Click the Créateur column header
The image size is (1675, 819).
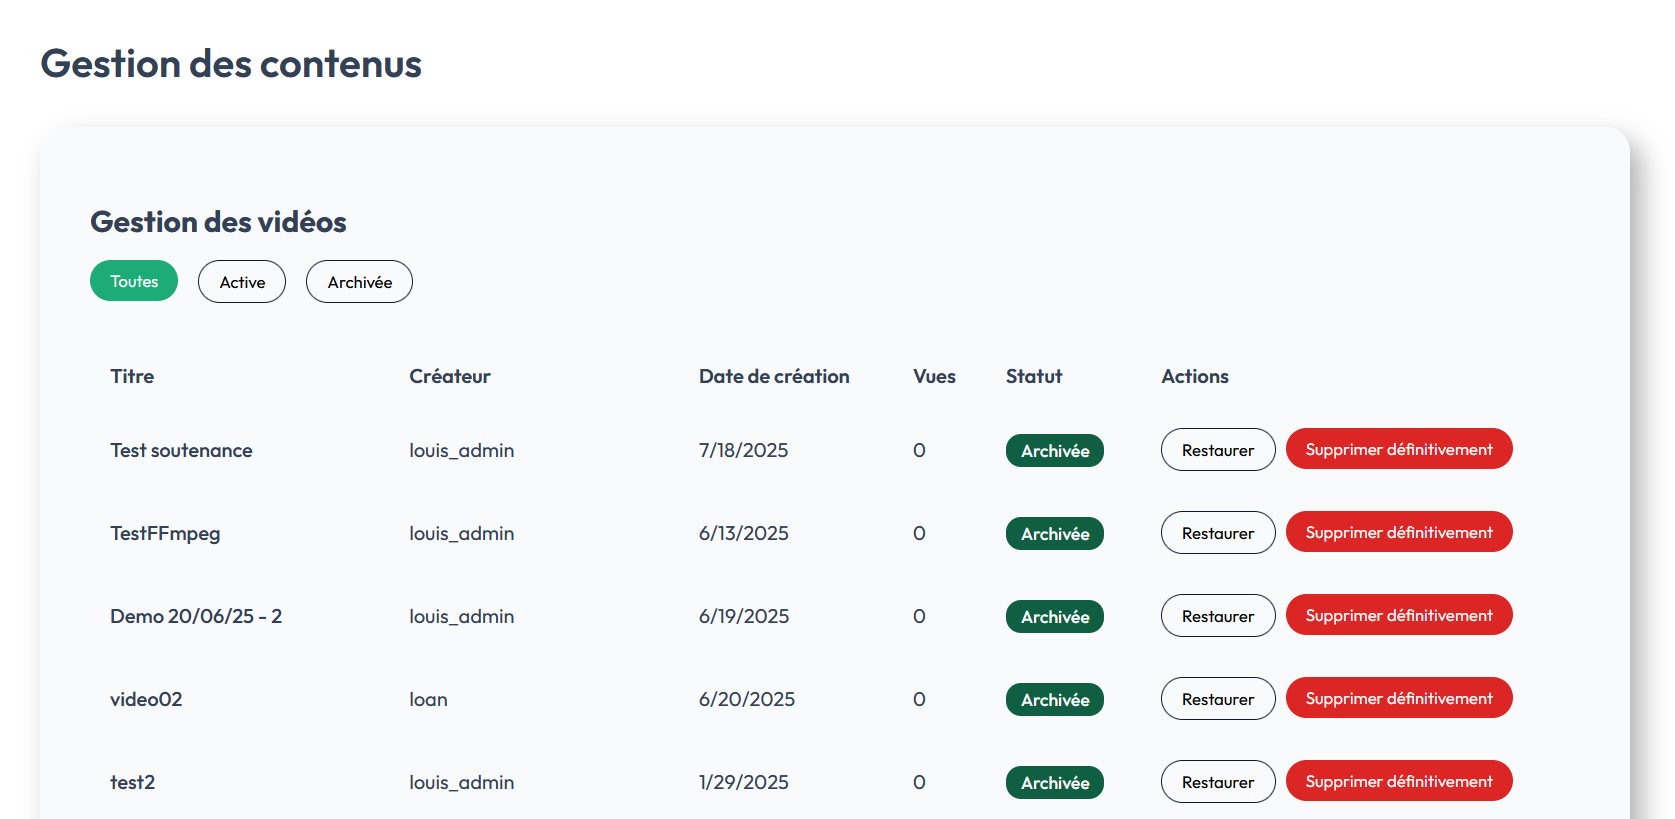coord(450,376)
